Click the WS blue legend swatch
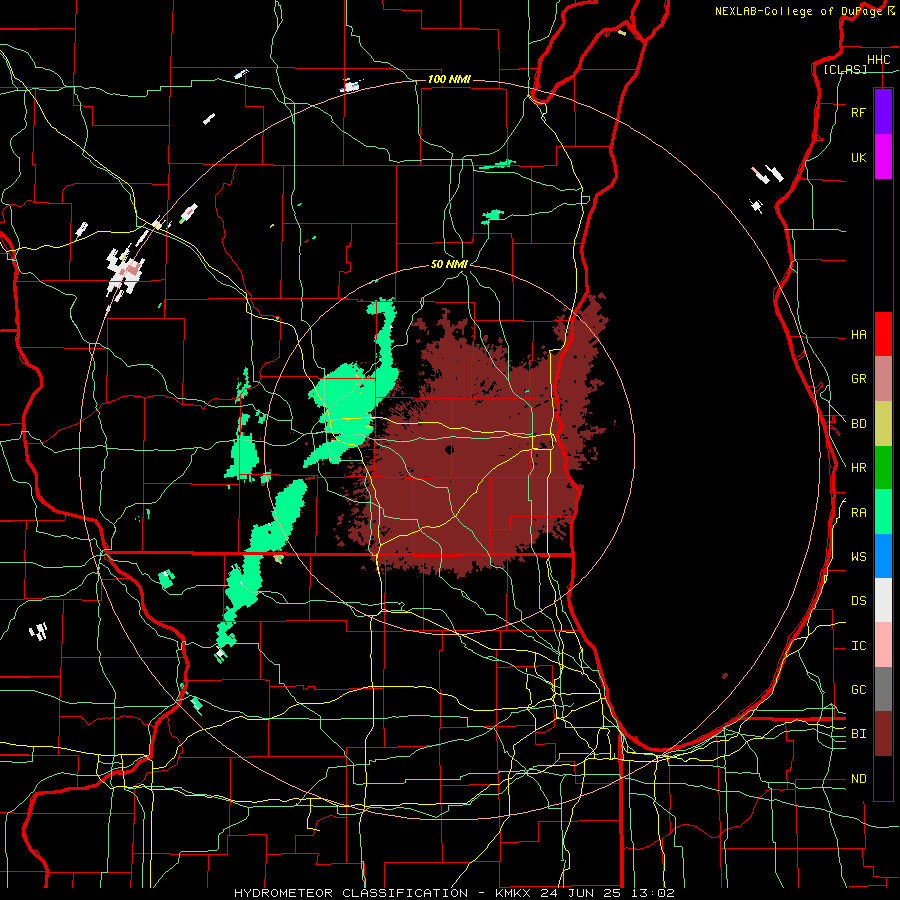This screenshot has width=900, height=900. point(883,556)
